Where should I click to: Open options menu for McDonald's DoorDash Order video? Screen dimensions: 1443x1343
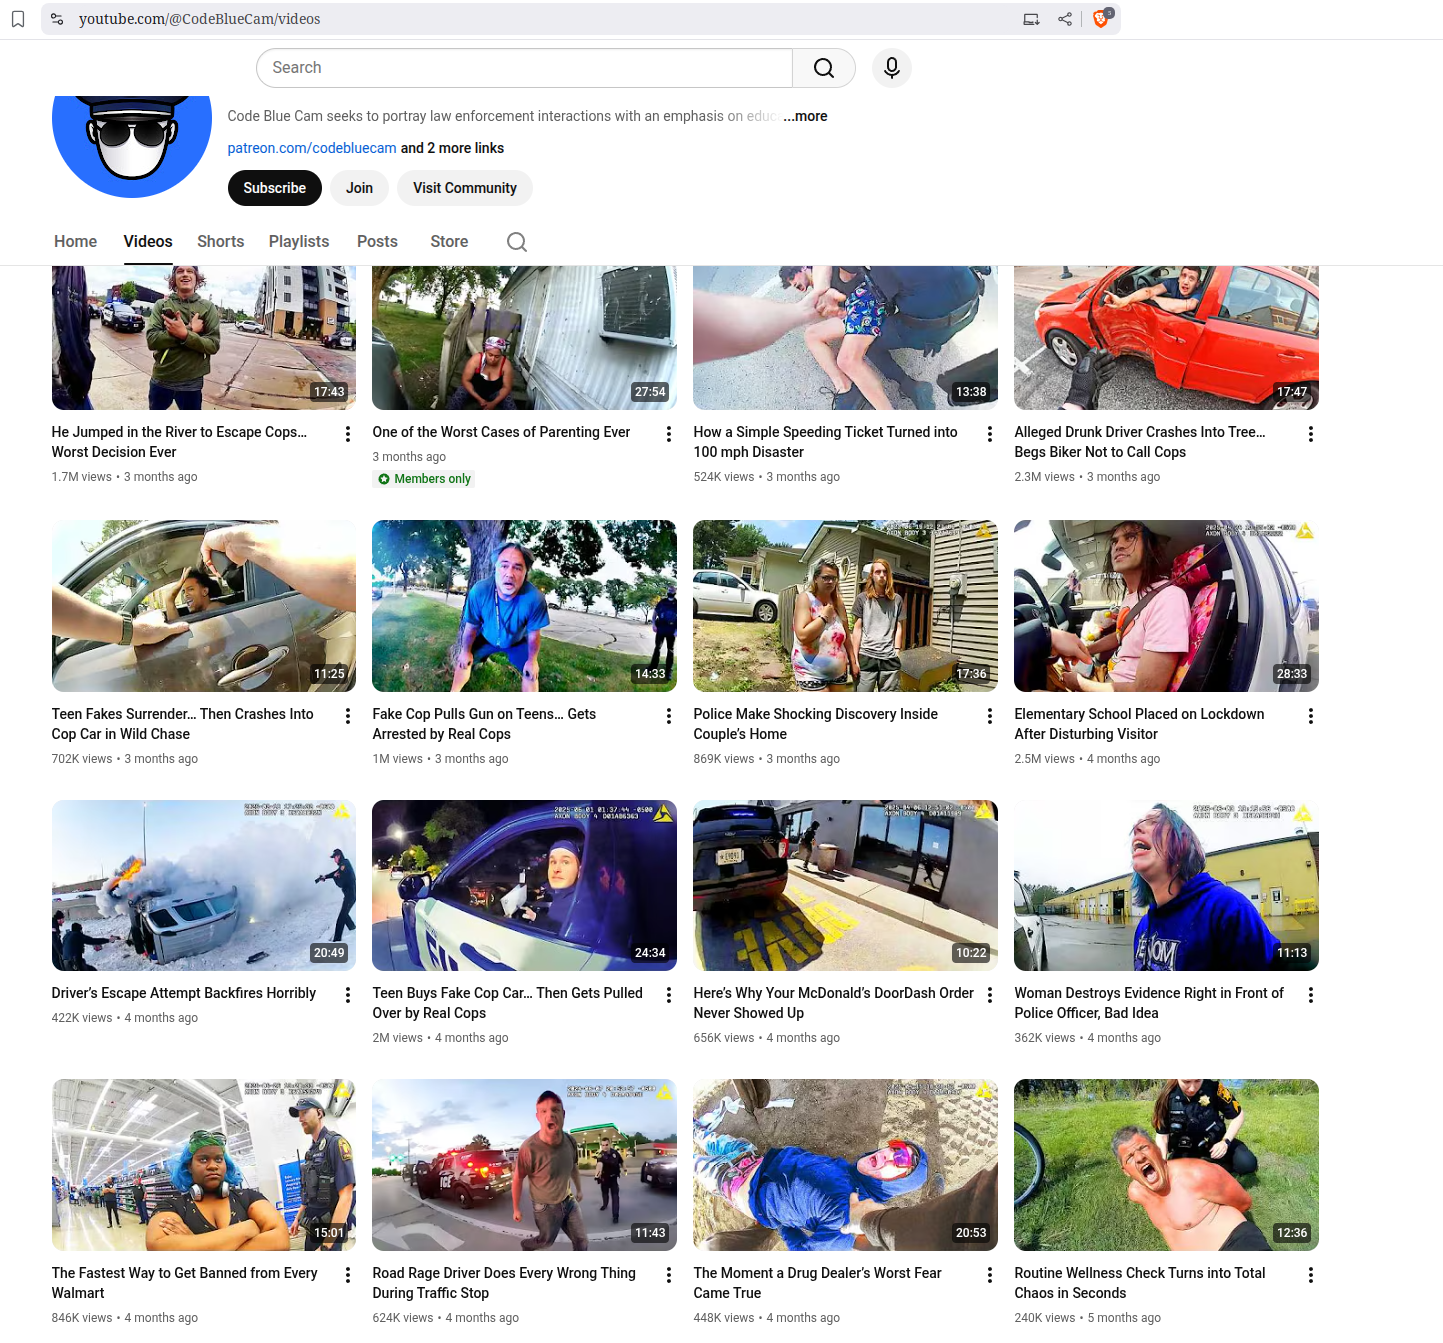coord(989,995)
